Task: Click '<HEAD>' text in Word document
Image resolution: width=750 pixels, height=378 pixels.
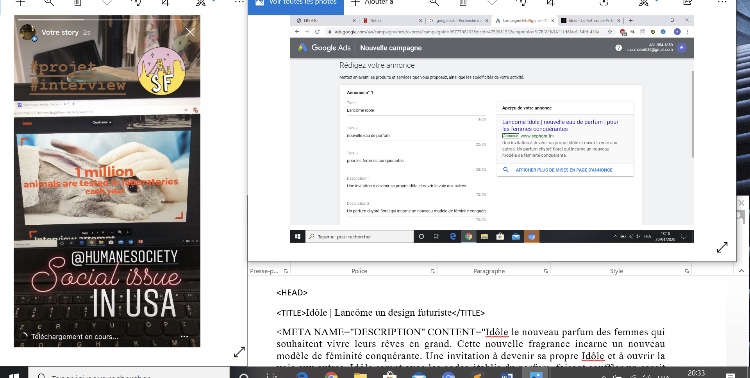Action: pos(292,293)
